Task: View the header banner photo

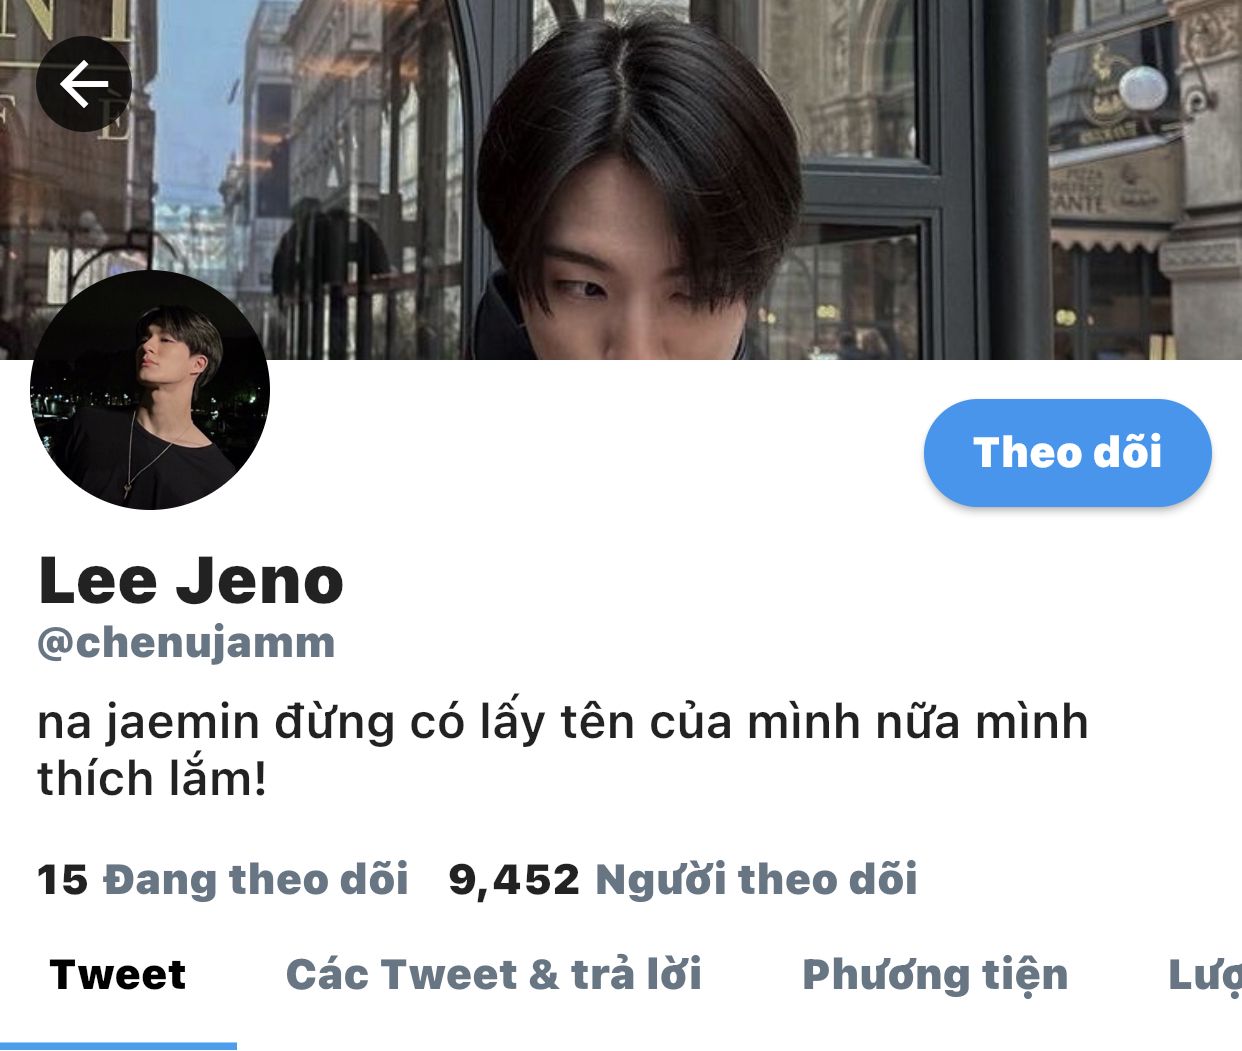Action: tap(621, 180)
